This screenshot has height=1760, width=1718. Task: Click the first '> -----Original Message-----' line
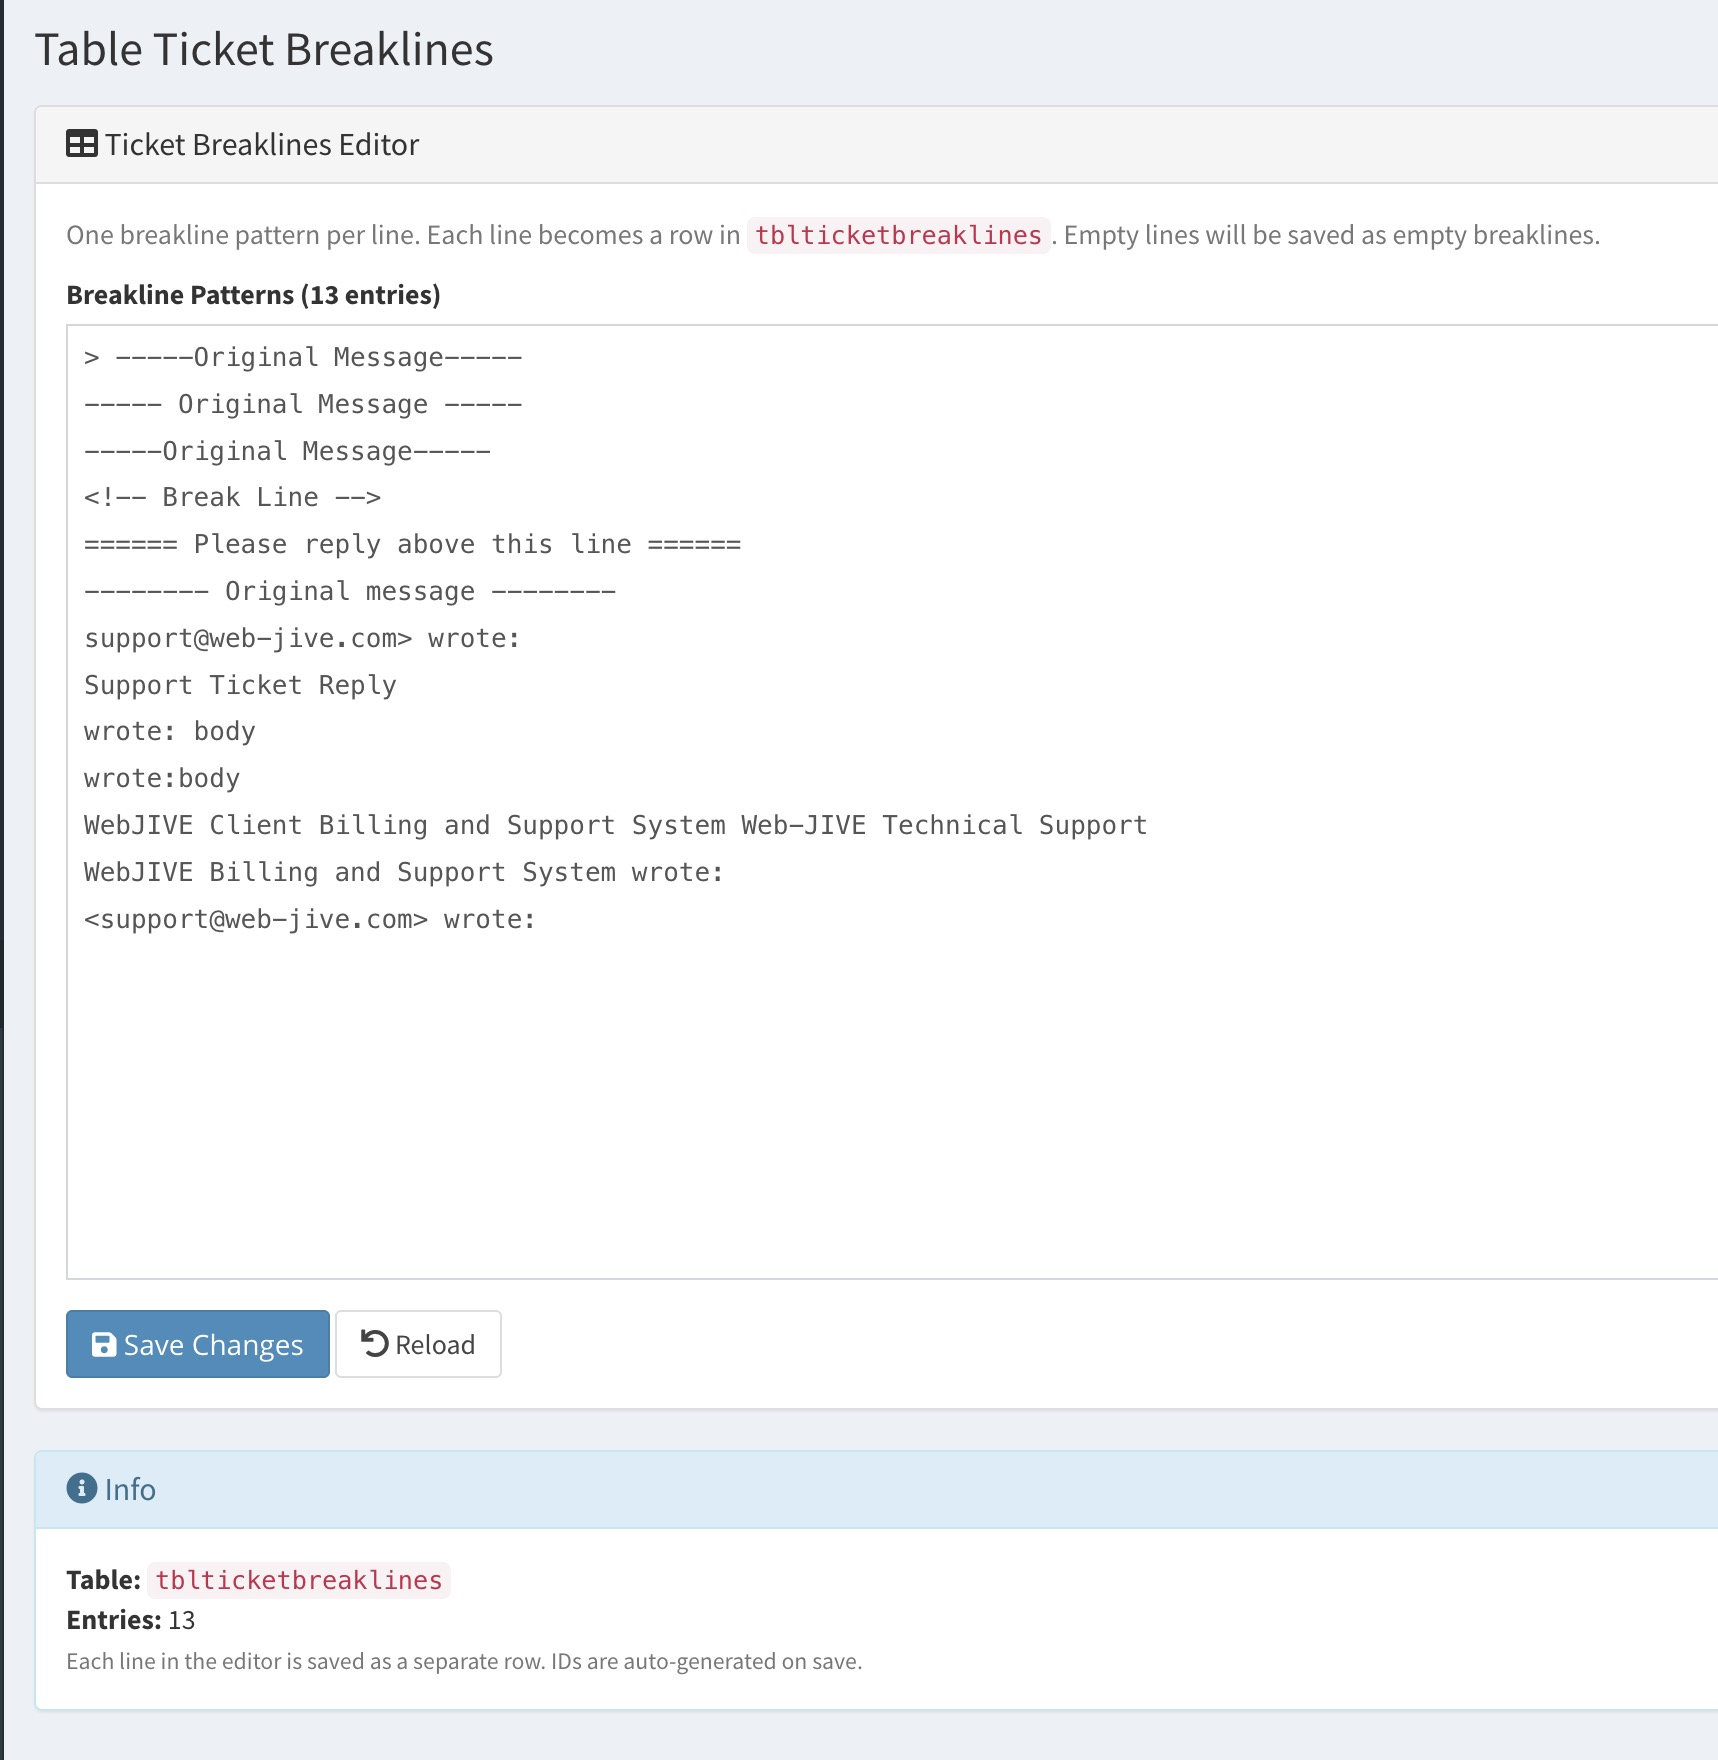303,357
